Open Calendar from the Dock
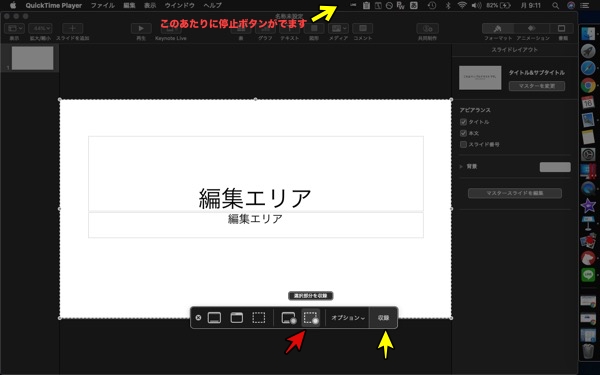This screenshot has height=375, width=600. pyautogui.click(x=588, y=103)
